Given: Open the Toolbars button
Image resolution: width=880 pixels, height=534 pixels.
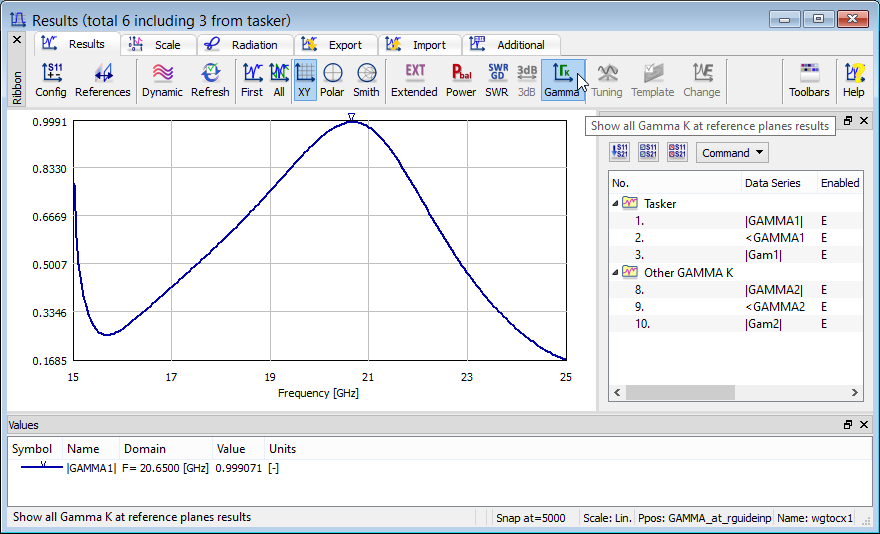Looking at the screenshot, I should click(x=809, y=80).
